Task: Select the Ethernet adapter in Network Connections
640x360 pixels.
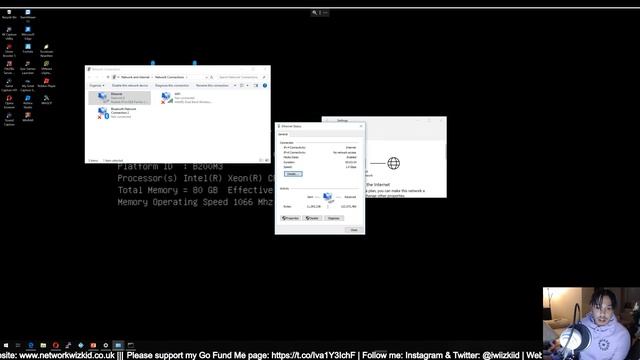Action: (120, 98)
